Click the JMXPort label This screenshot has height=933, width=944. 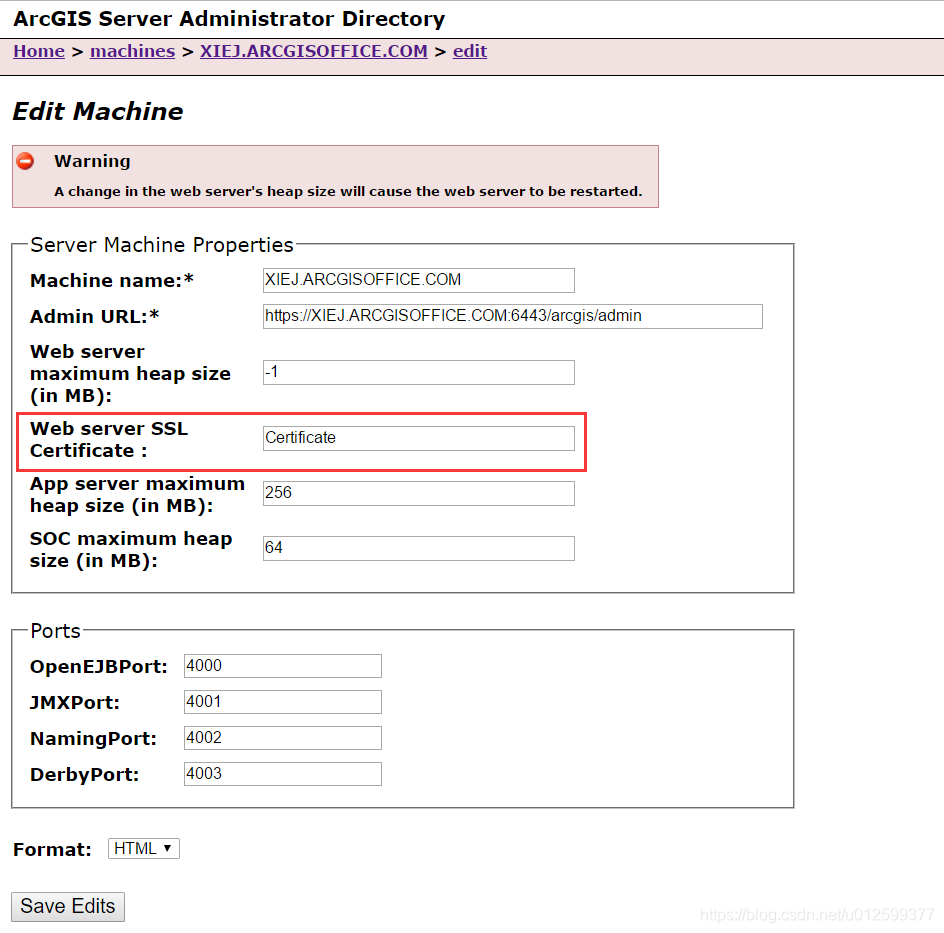(75, 702)
